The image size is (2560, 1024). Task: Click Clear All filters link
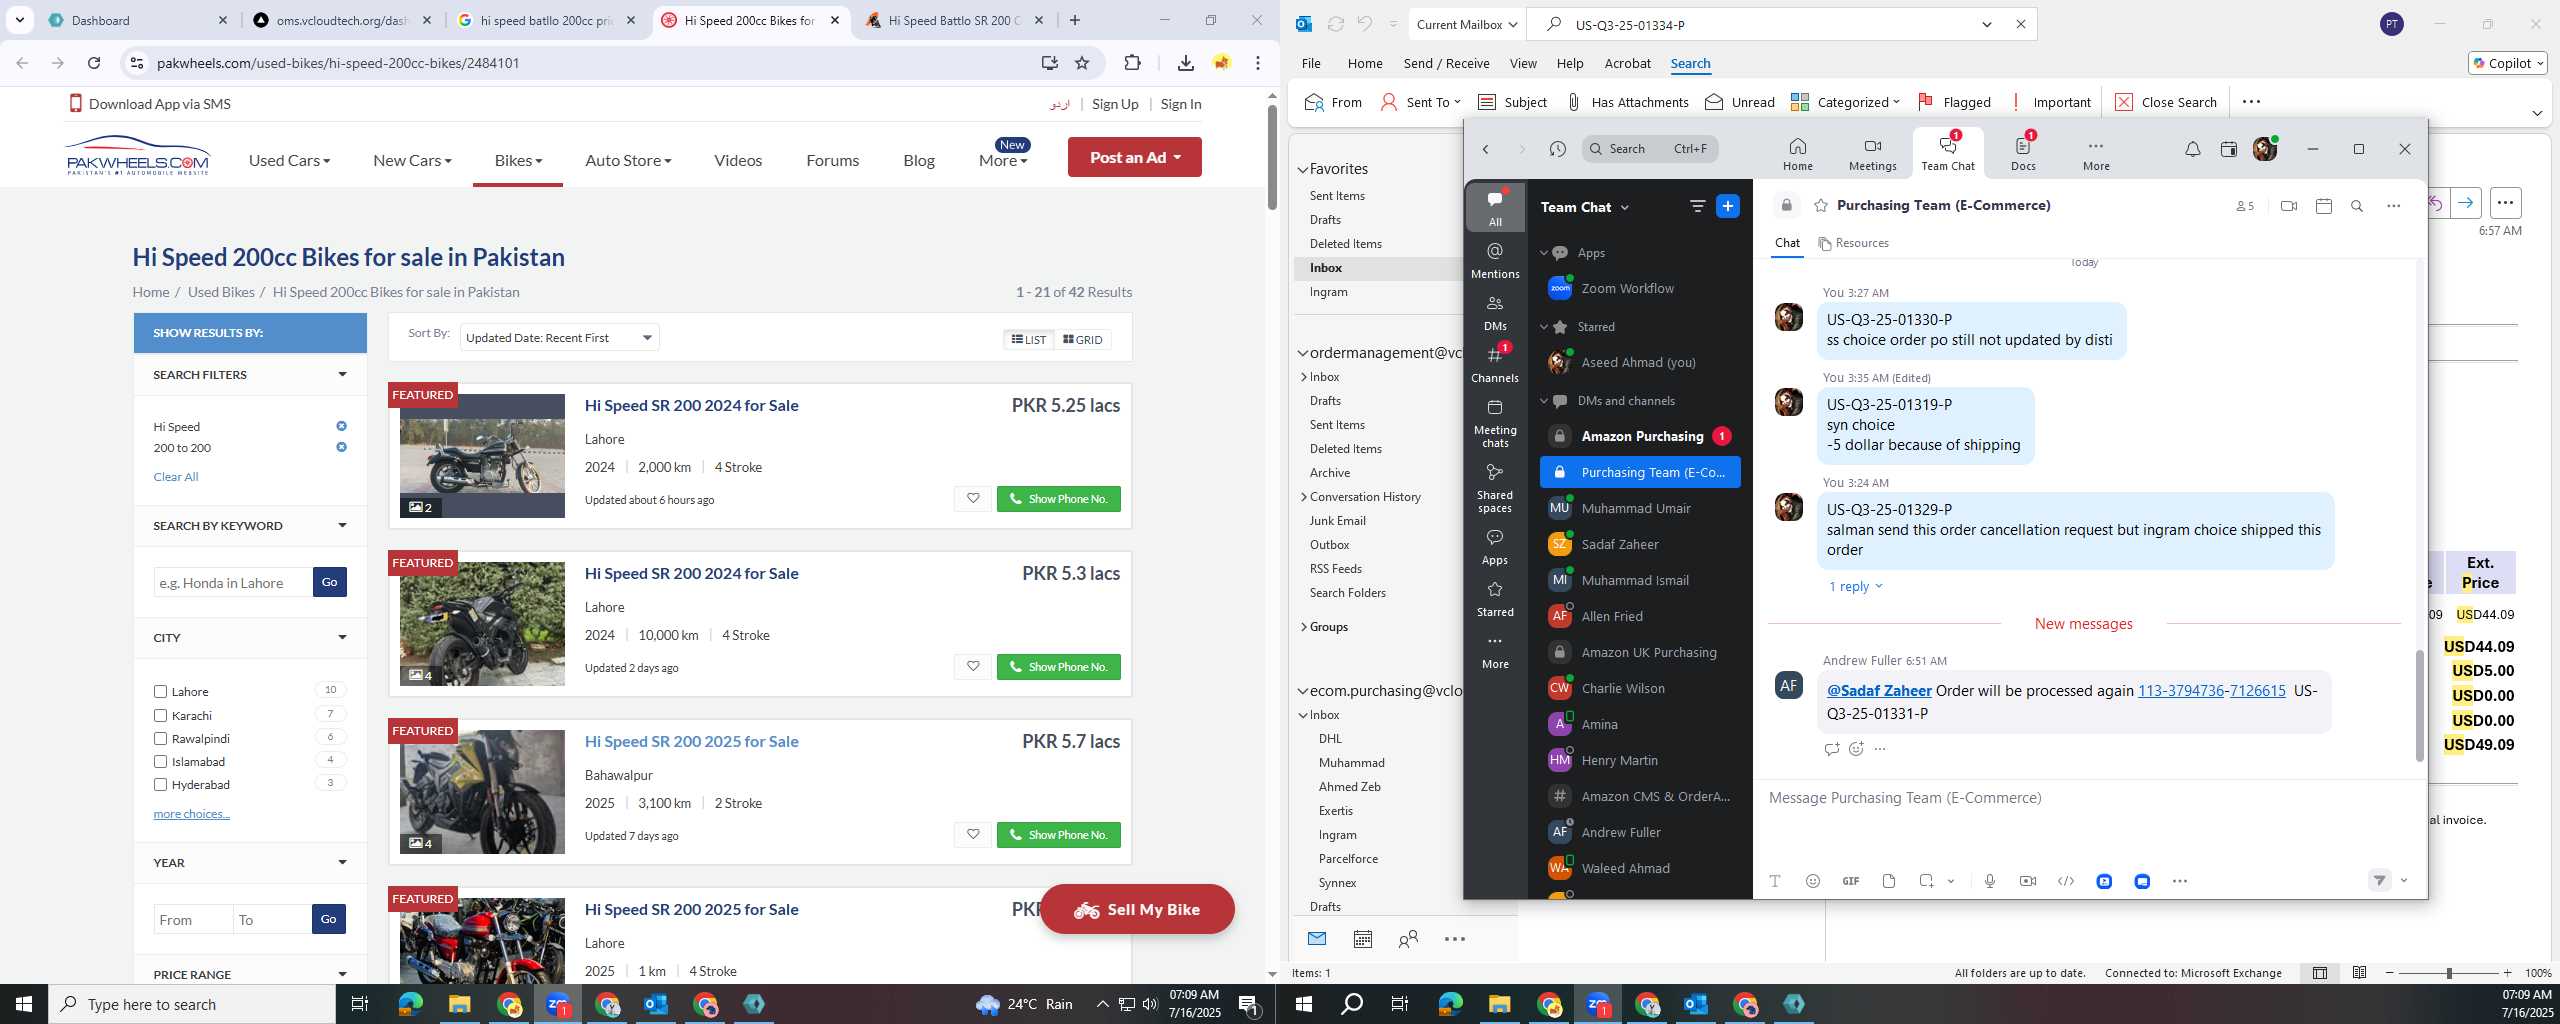point(176,477)
